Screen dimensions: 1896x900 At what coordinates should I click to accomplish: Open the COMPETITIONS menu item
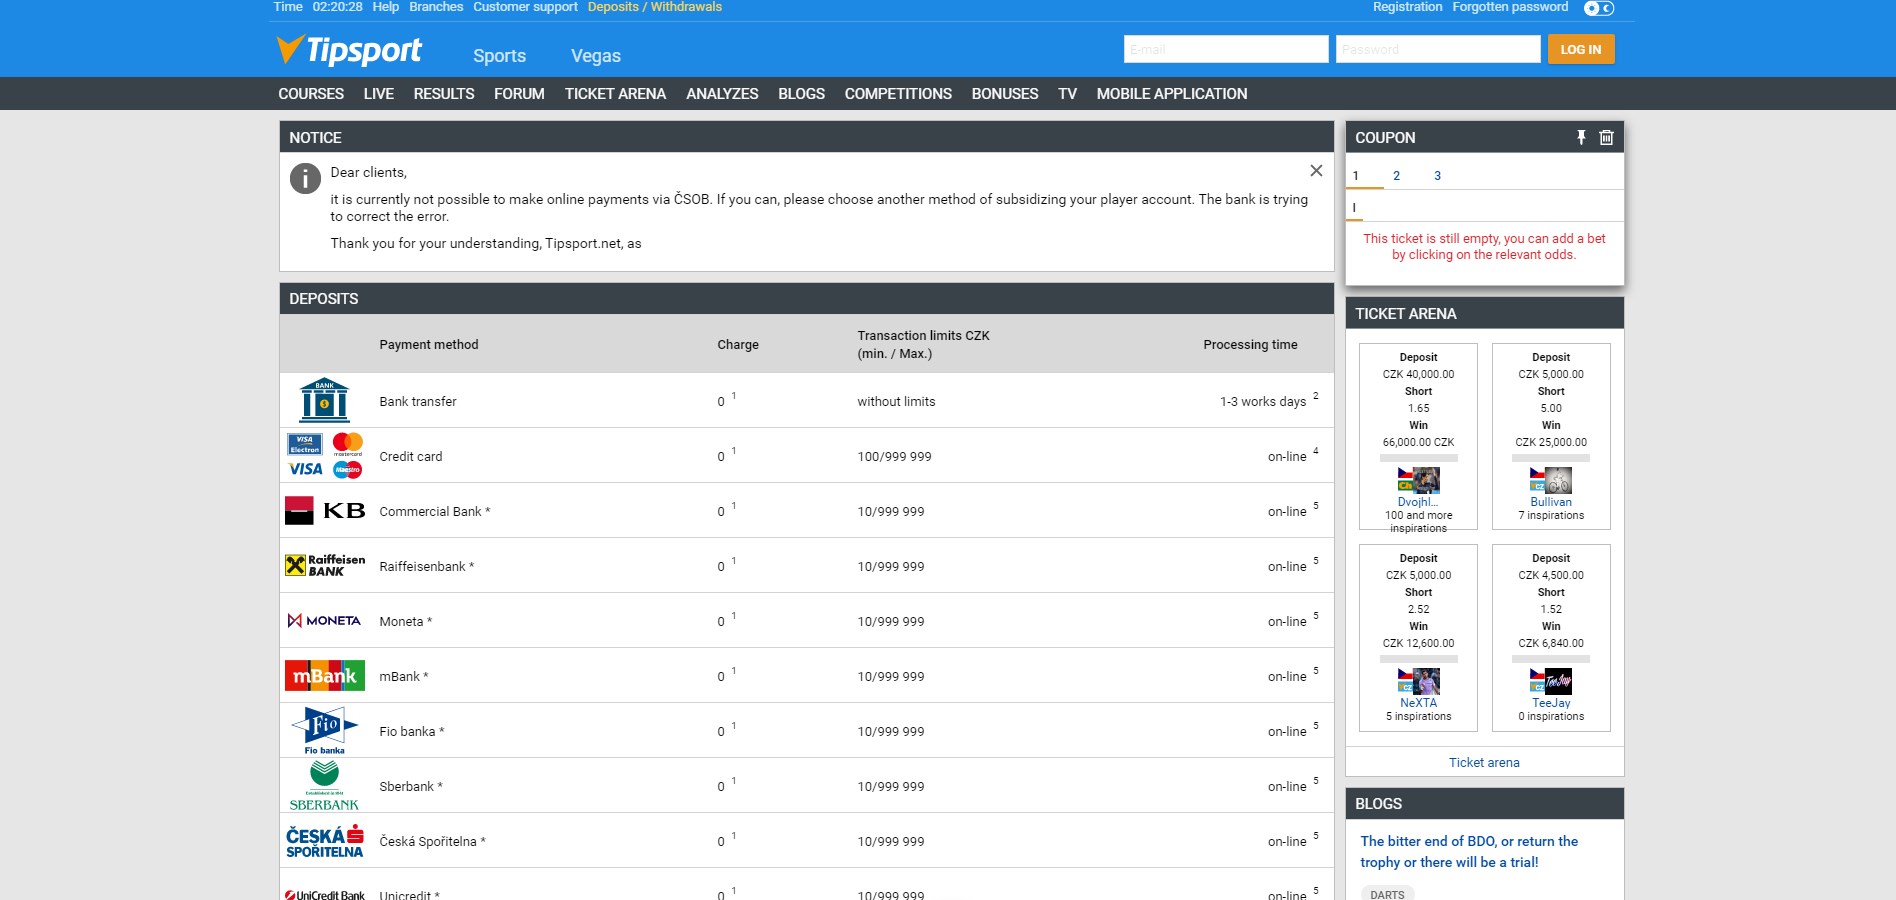tap(898, 93)
